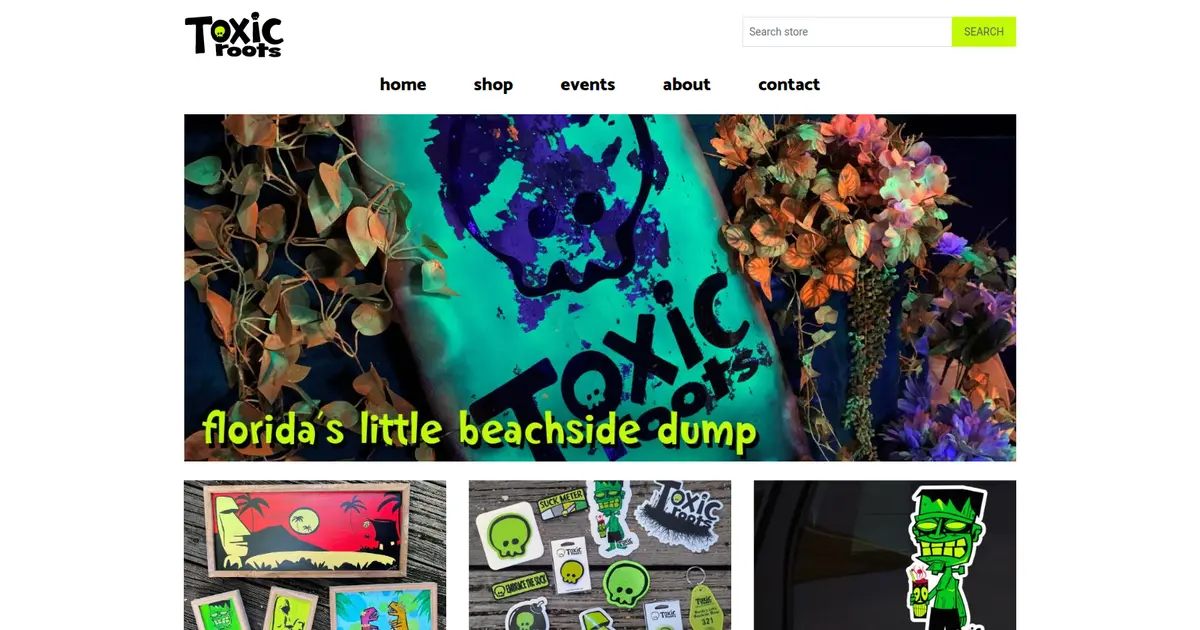Click the dinosaurs framed painting

click(382, 608)
